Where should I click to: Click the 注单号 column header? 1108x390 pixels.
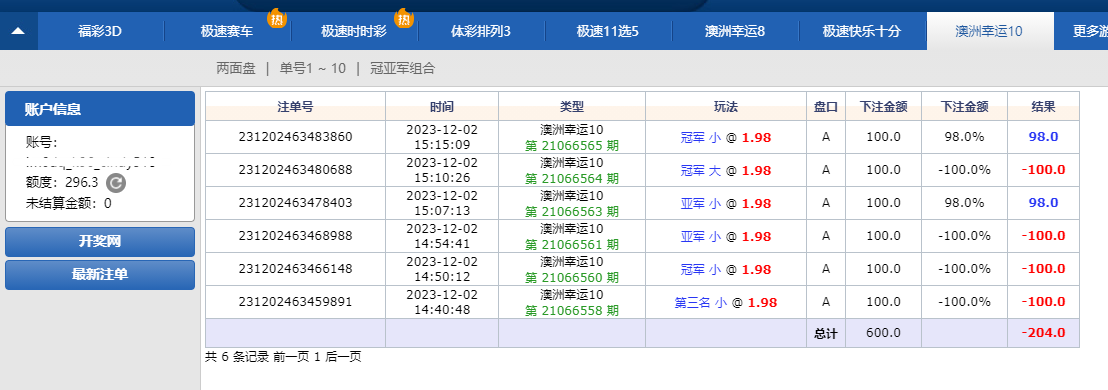[x=295, y=107]
